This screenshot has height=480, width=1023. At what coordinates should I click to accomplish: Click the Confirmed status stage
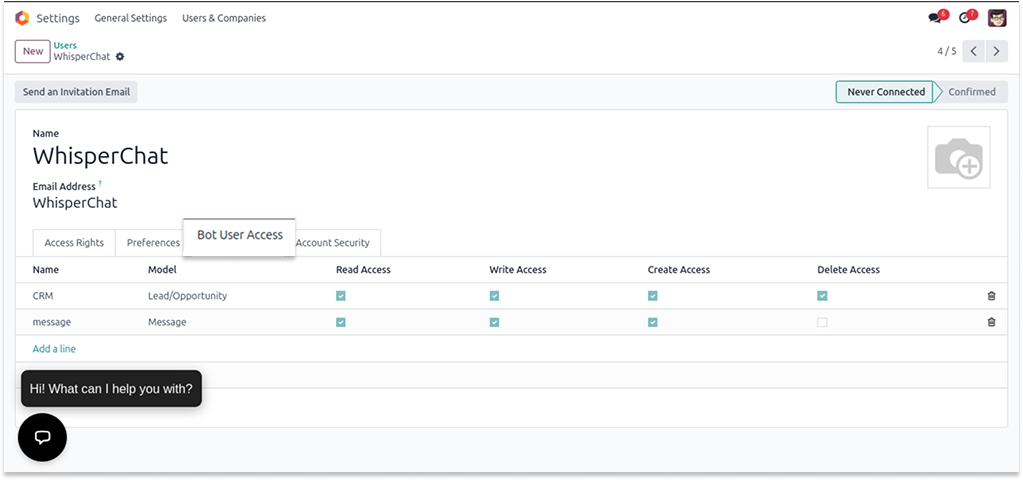[972, 92]
